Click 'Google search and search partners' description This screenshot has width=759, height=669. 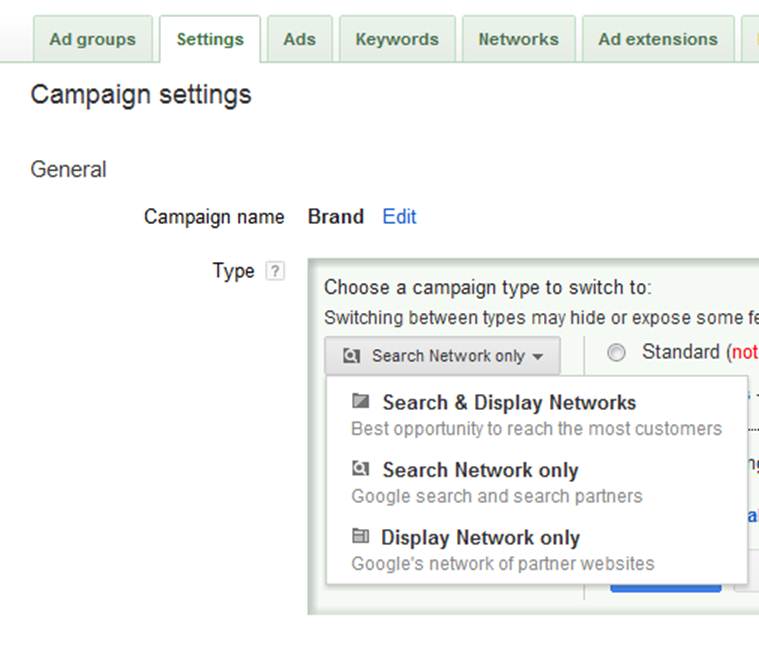click(x=497, y=496)
